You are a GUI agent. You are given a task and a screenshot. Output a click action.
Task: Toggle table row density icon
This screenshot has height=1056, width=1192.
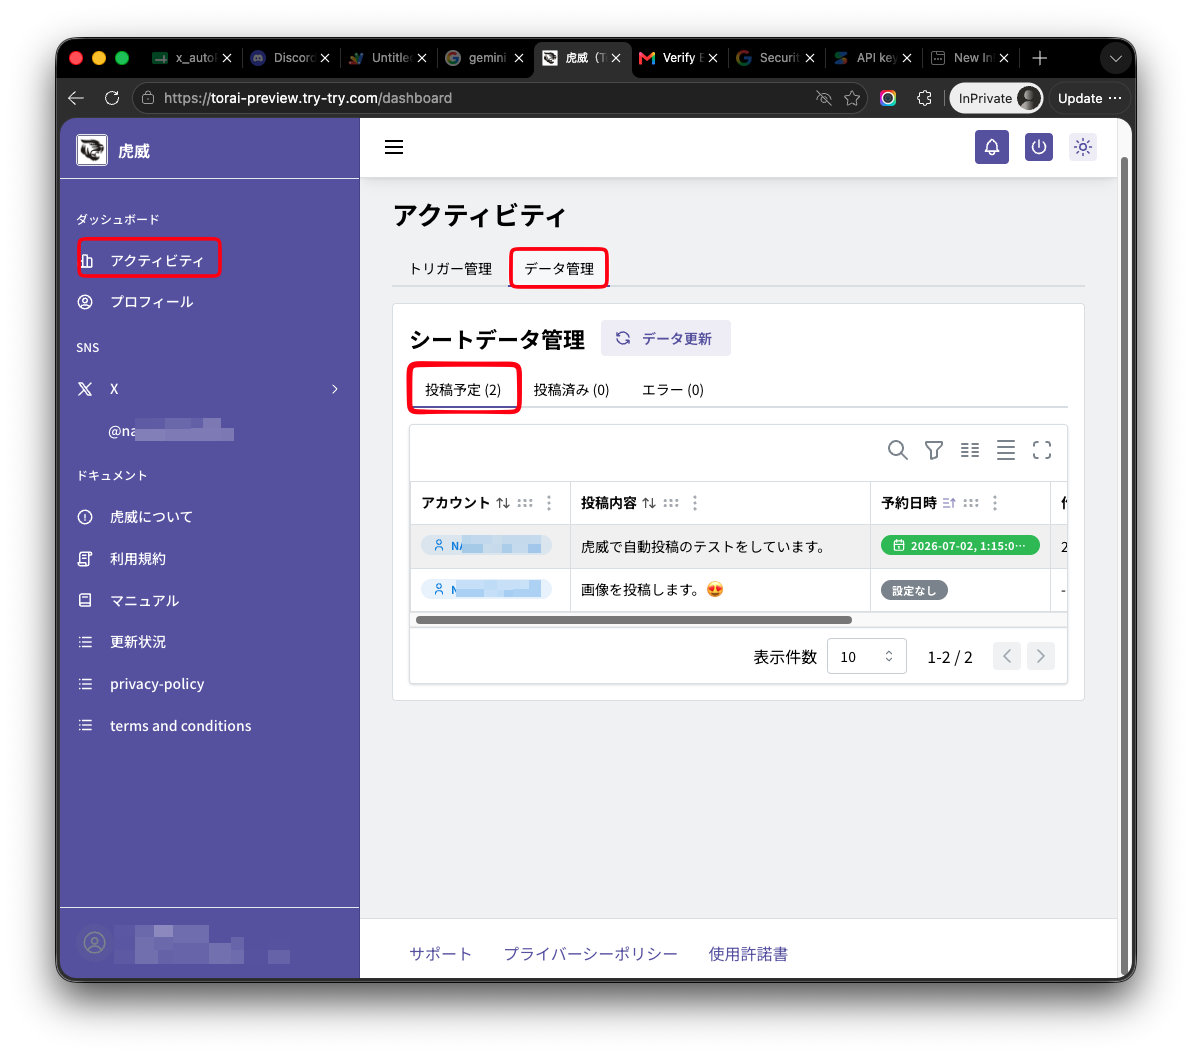(1005, 450)
